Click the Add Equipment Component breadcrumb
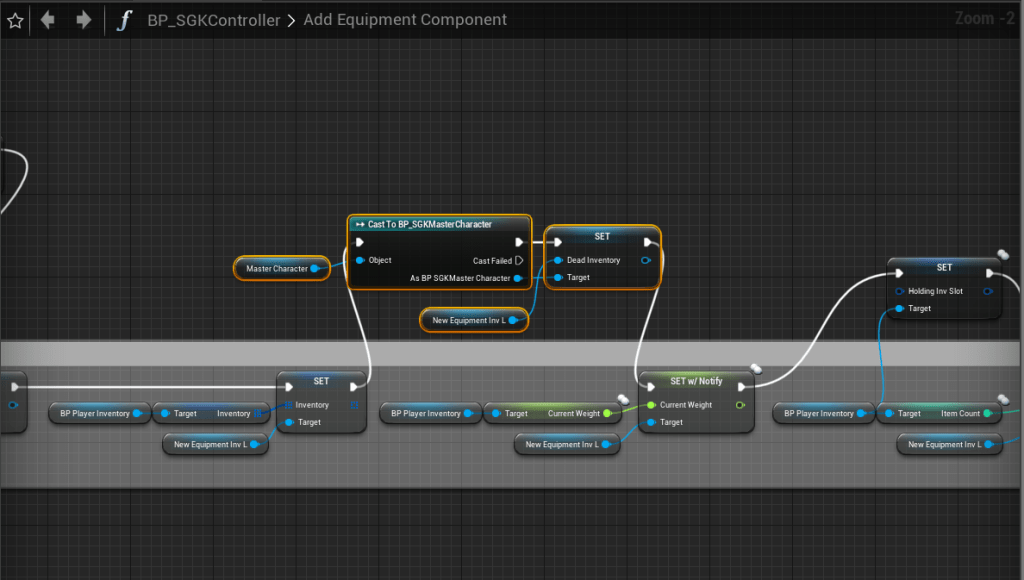 click(404, 20)
